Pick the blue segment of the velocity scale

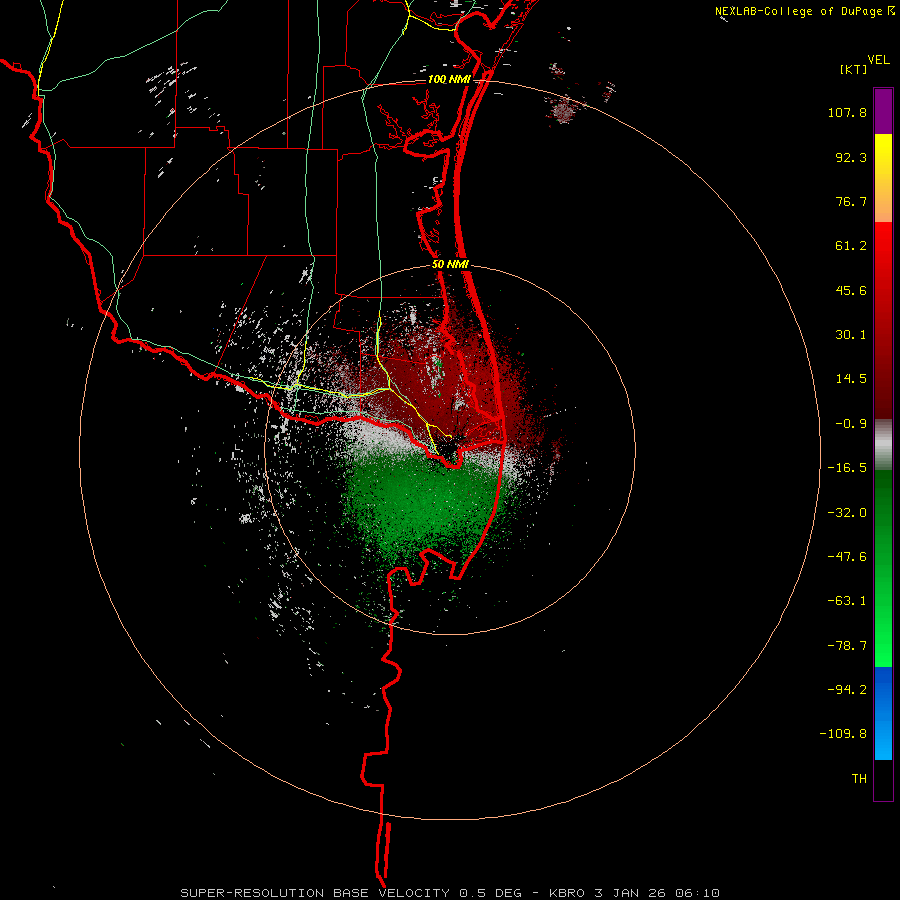(x=883, y=713)
